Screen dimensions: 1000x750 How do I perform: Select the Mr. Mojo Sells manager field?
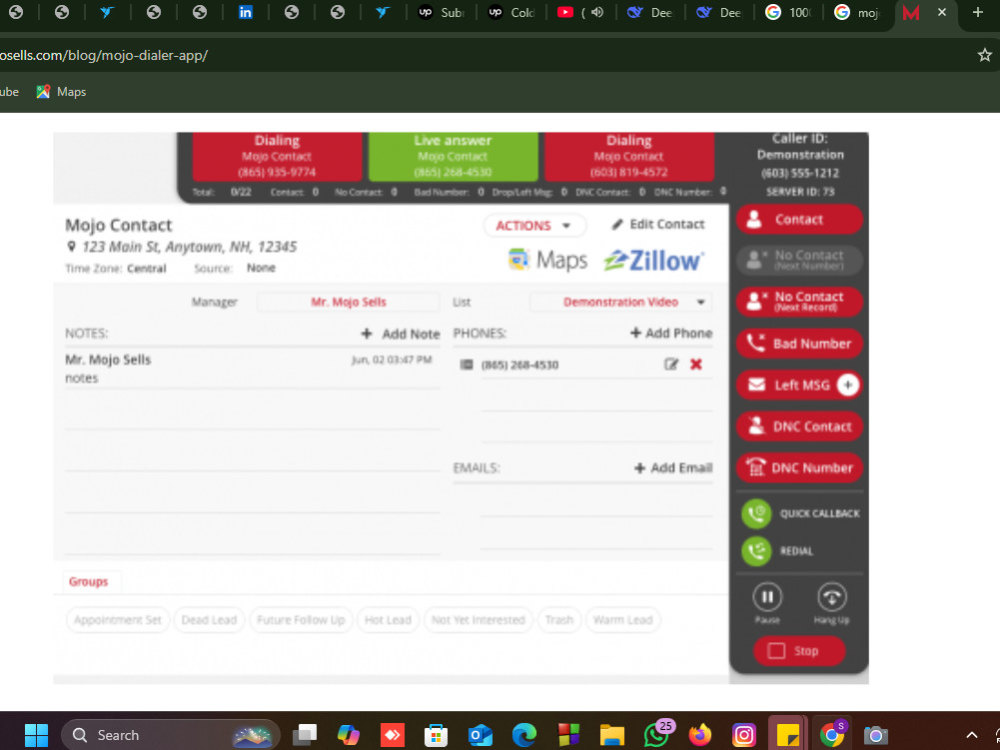pos(348,302)
